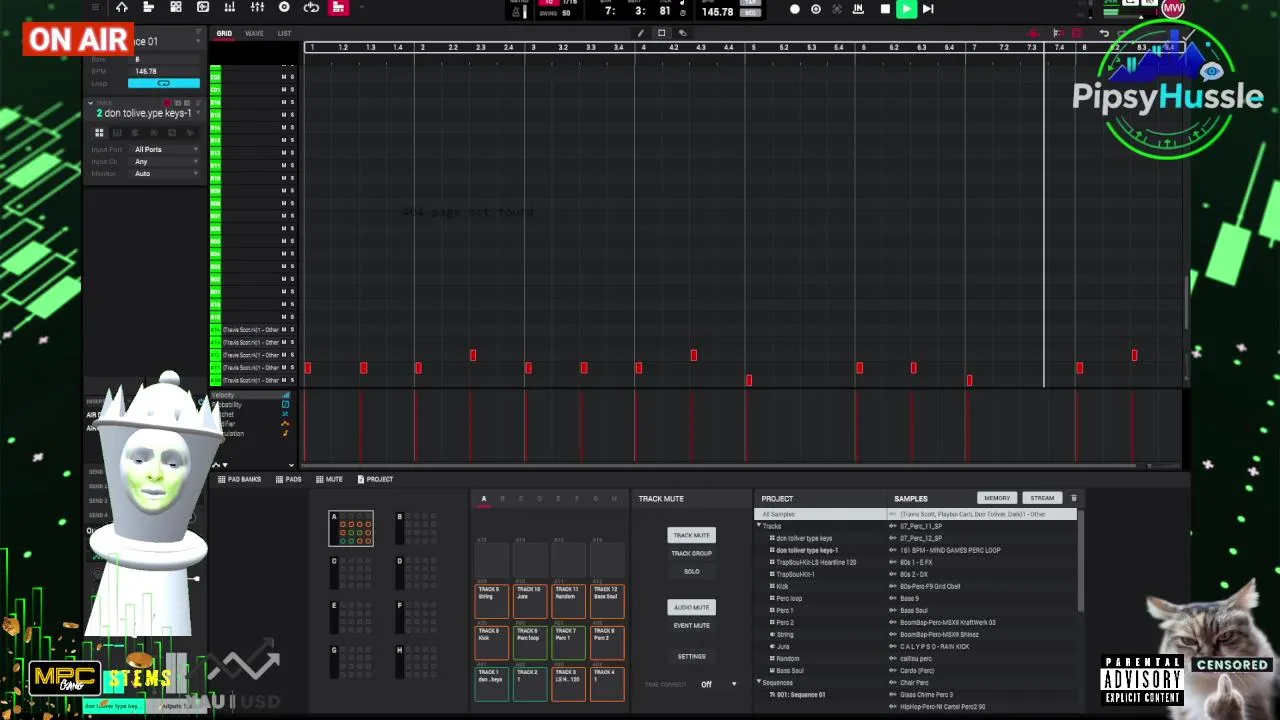Open the Time Correct Off dropdown

719,684
